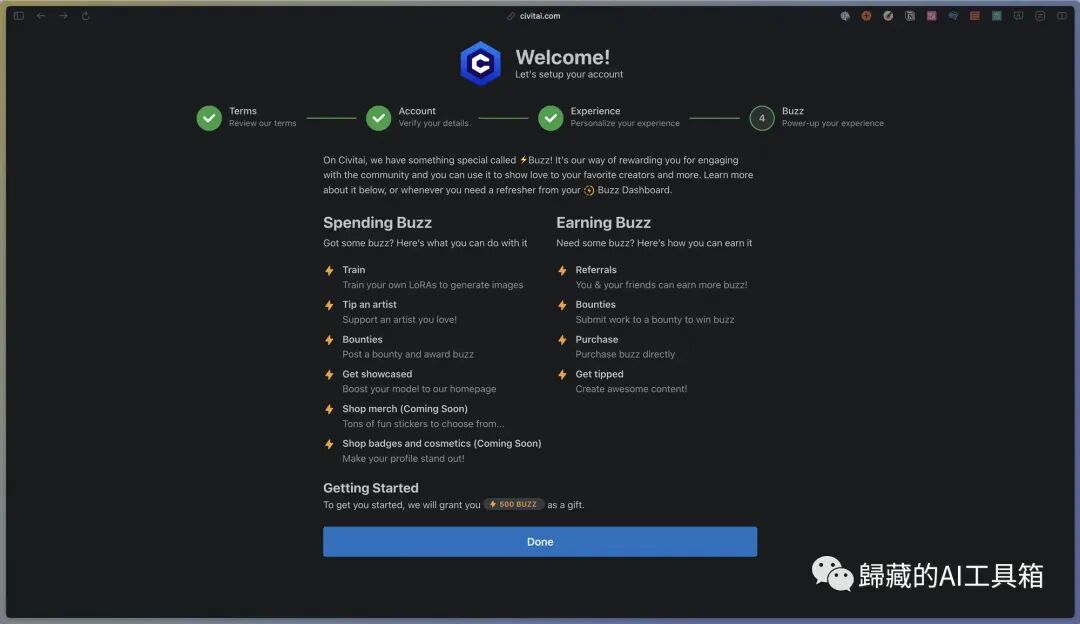Click the Getting Started heading
The height and width of the screenshot is (624, 1080).
coord(371,488)
